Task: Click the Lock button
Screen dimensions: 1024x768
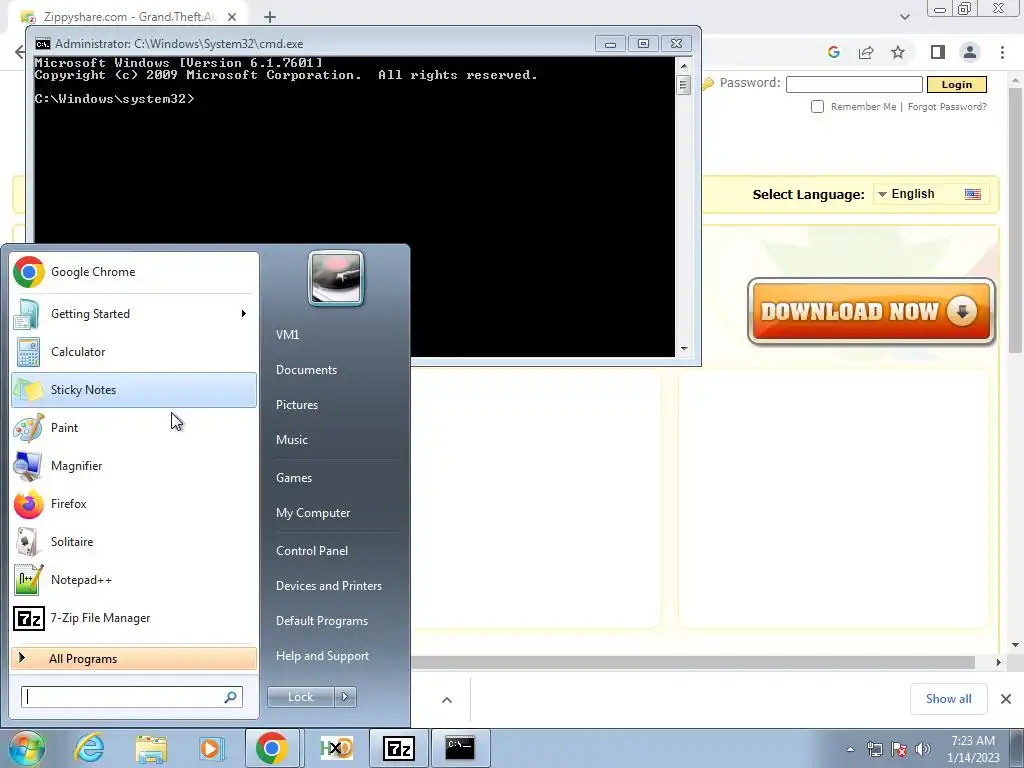Action: pyautogui.click(x=301, y=697)
